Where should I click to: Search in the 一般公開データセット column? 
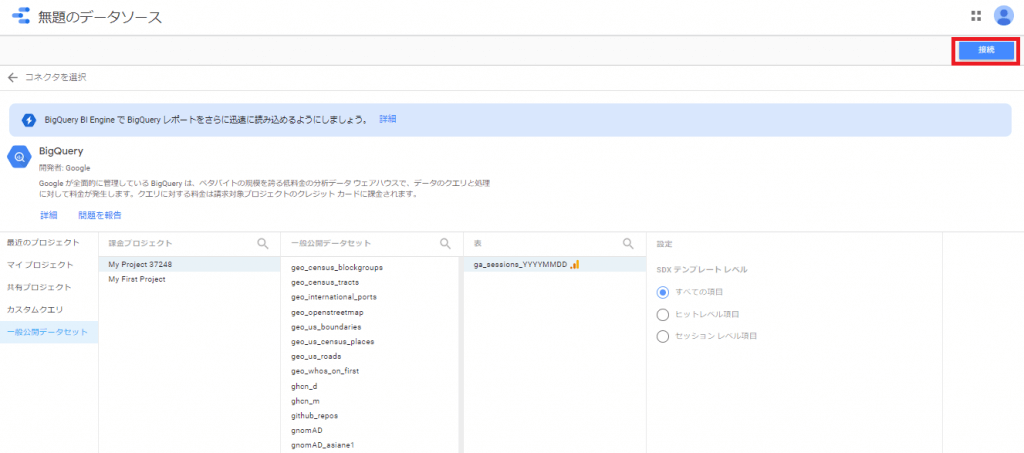pyautogui.click(x=445, y=243)
